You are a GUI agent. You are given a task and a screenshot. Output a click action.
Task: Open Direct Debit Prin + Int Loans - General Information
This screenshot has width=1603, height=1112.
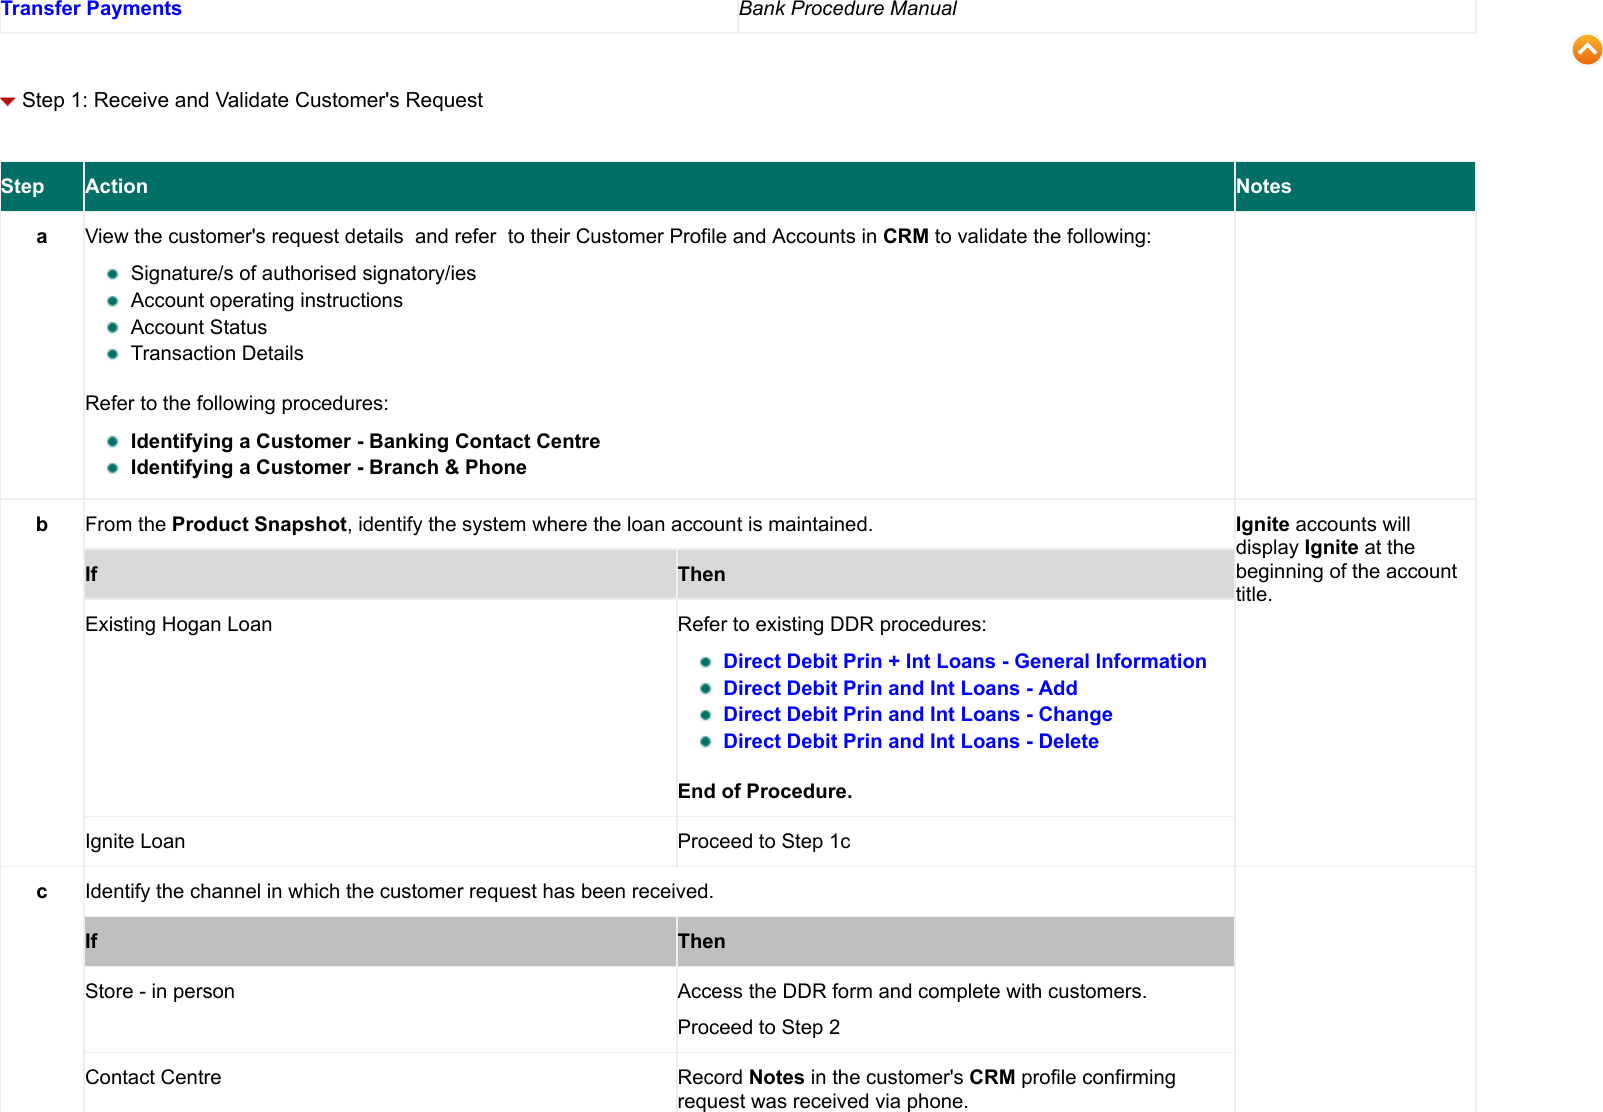click(965, 660)
